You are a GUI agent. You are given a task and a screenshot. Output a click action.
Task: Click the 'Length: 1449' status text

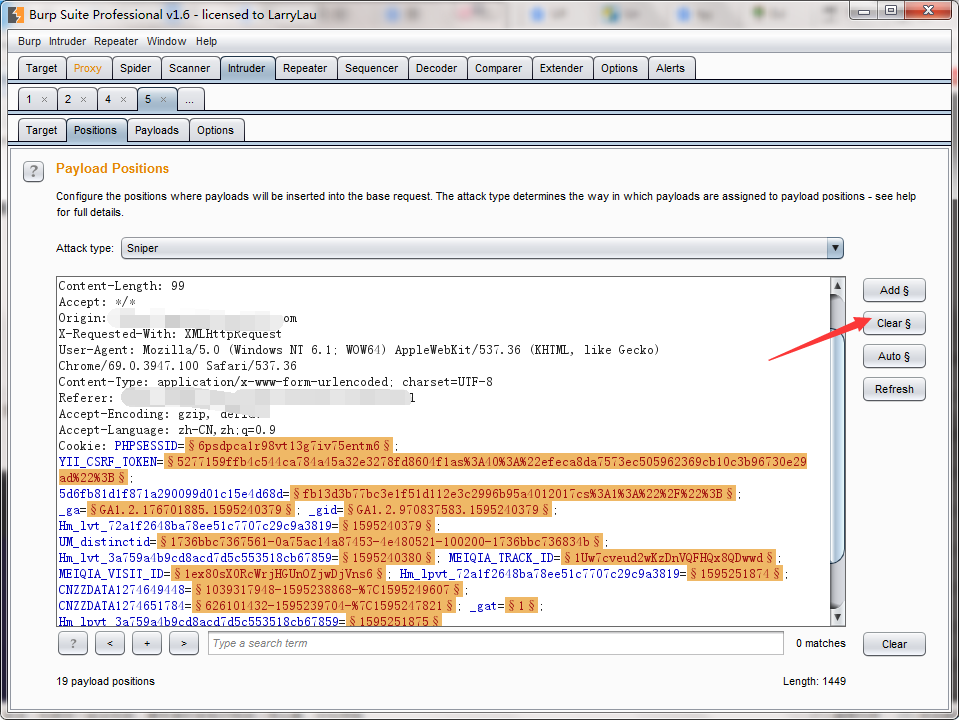click(814, 681)
